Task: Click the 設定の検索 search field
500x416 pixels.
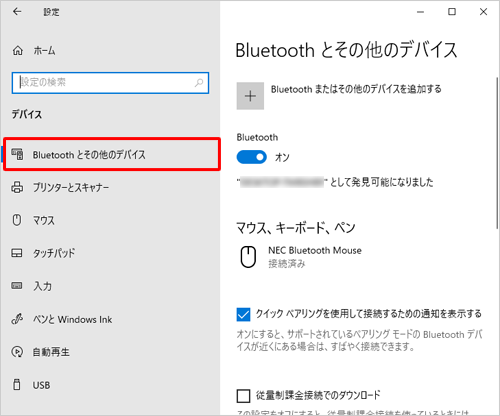Action: [110, 82]
